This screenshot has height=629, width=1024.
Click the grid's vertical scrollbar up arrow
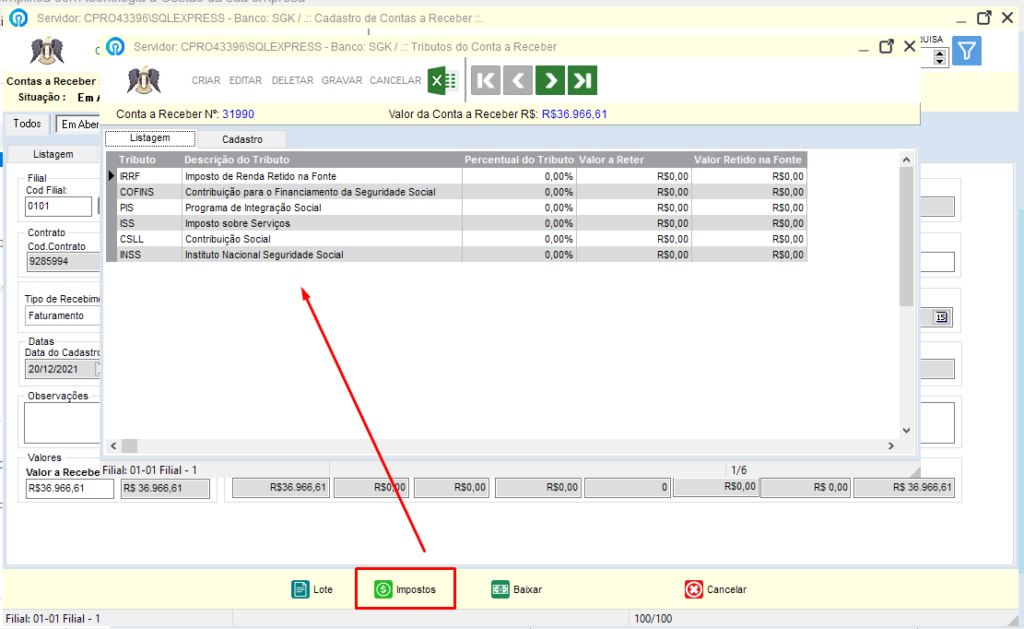pos(906,159)
